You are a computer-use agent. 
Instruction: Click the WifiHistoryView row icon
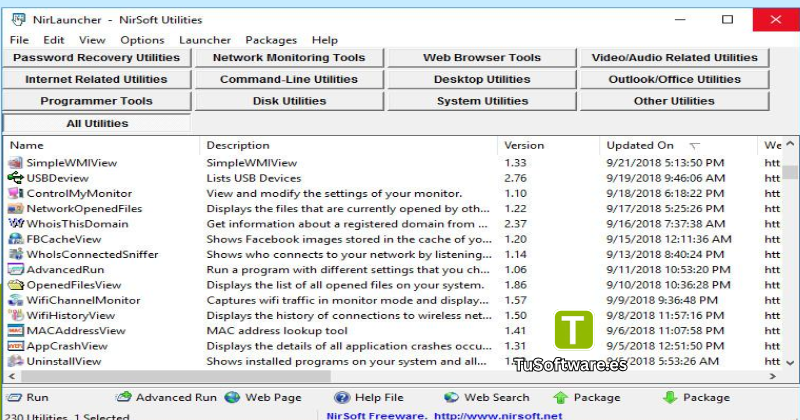pyautogui.click(x=16, y=315)
